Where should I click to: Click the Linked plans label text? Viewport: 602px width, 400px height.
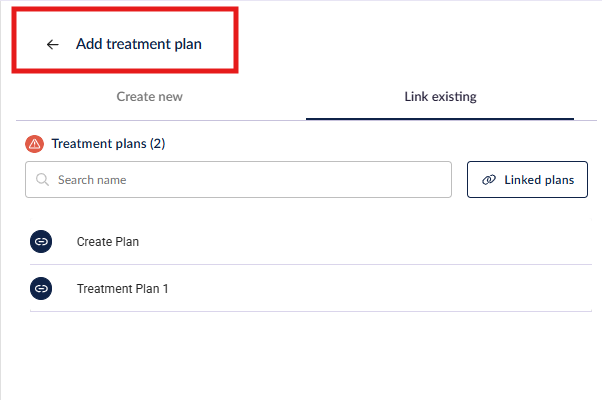539,180
